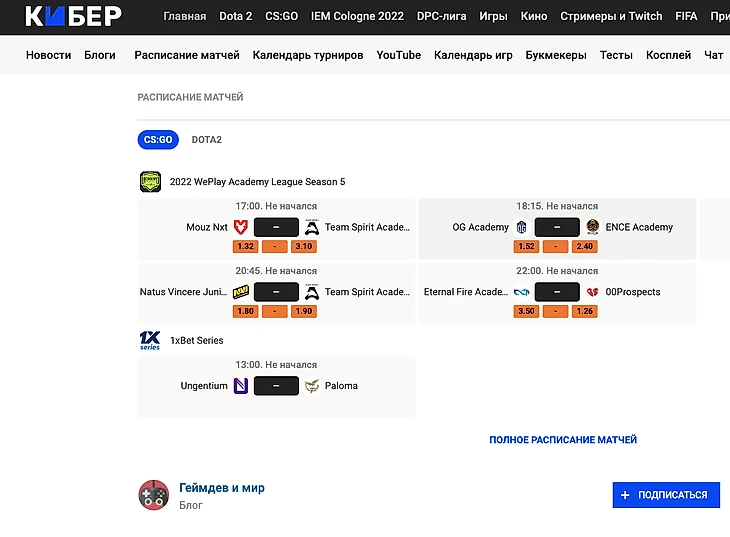Click the Ungentium team logo
The width and height of the screenshot is (730, 537).
(241, 386)
